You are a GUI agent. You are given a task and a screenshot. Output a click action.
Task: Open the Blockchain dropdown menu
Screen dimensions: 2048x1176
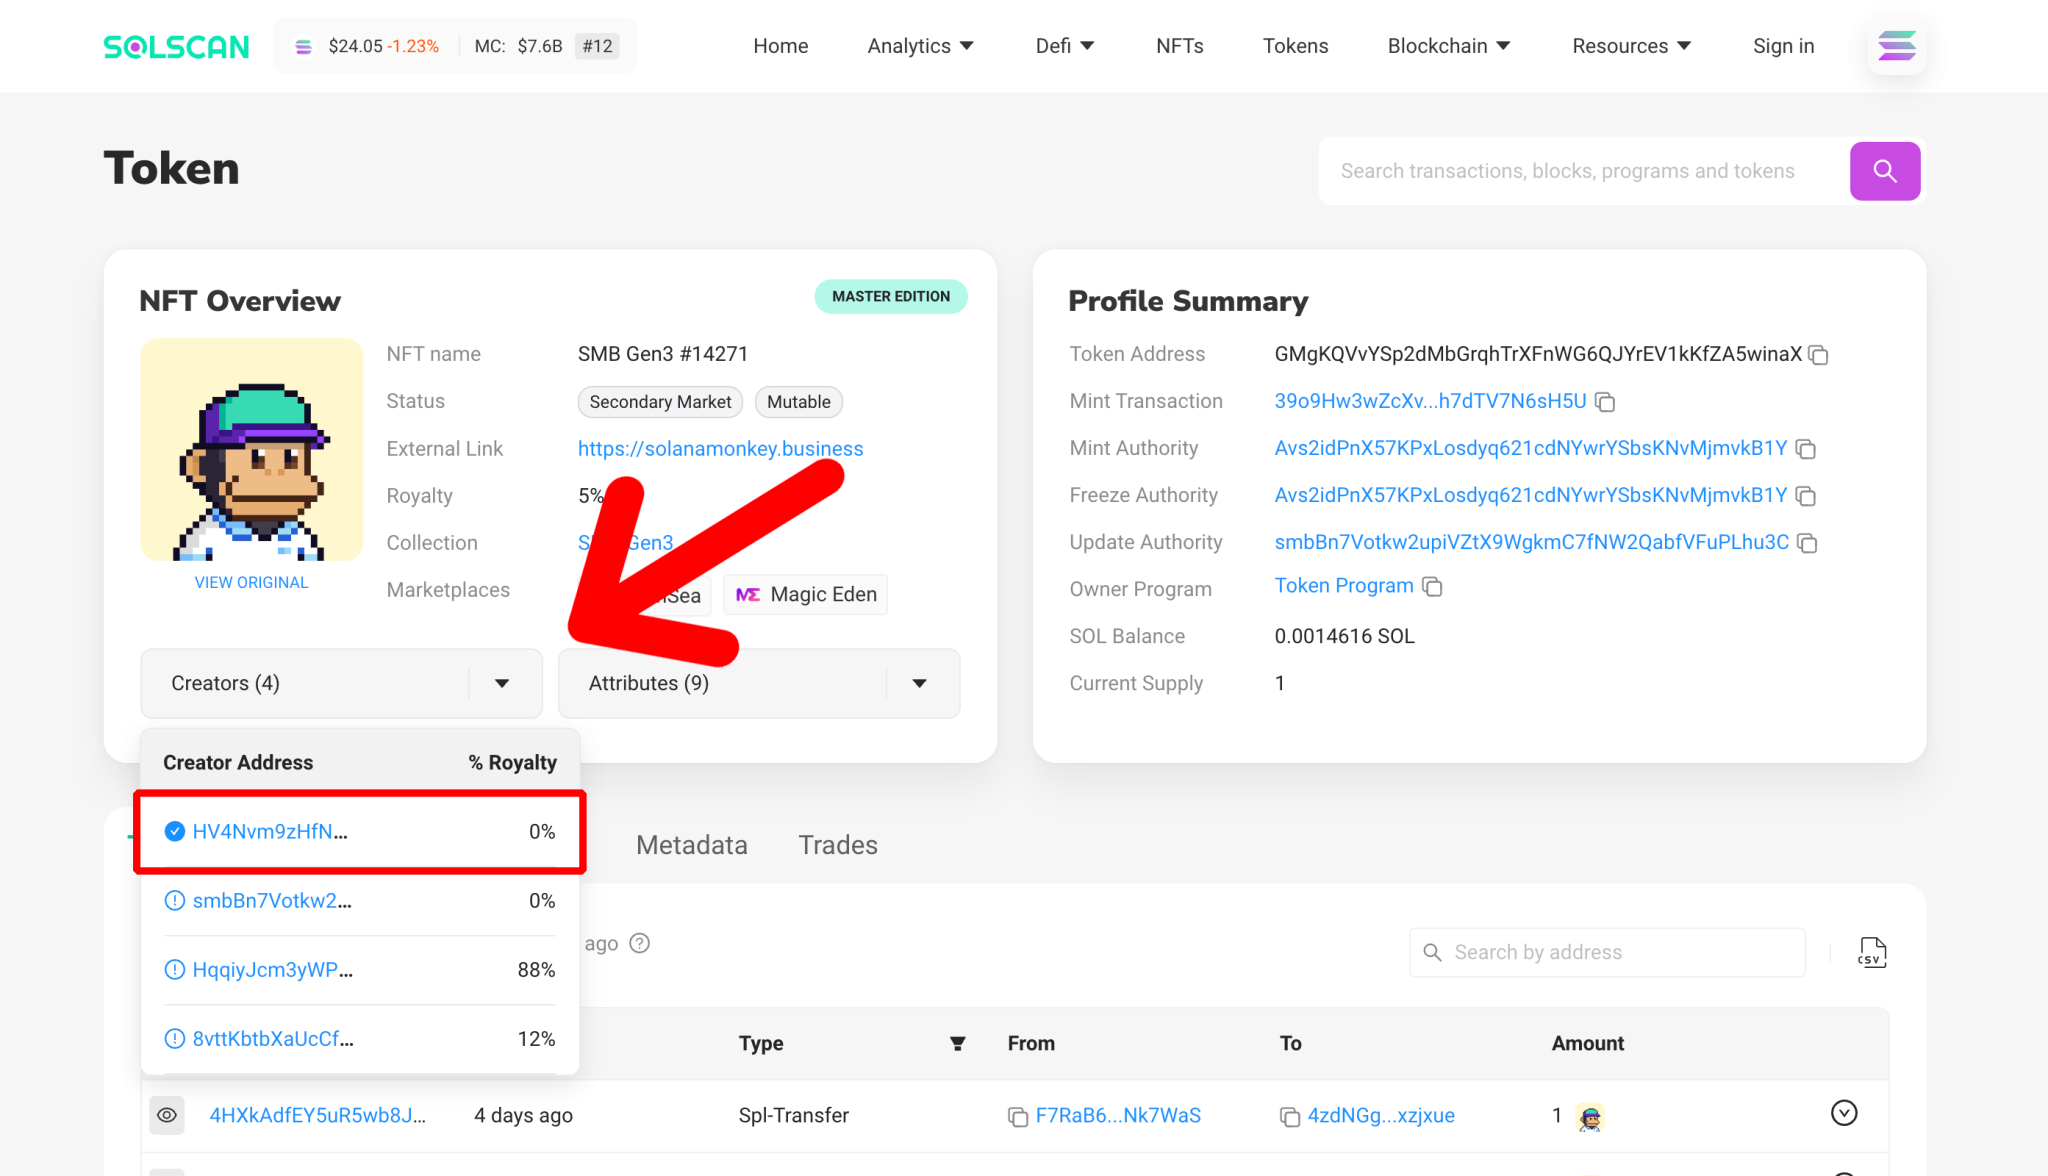point(1449,46)
